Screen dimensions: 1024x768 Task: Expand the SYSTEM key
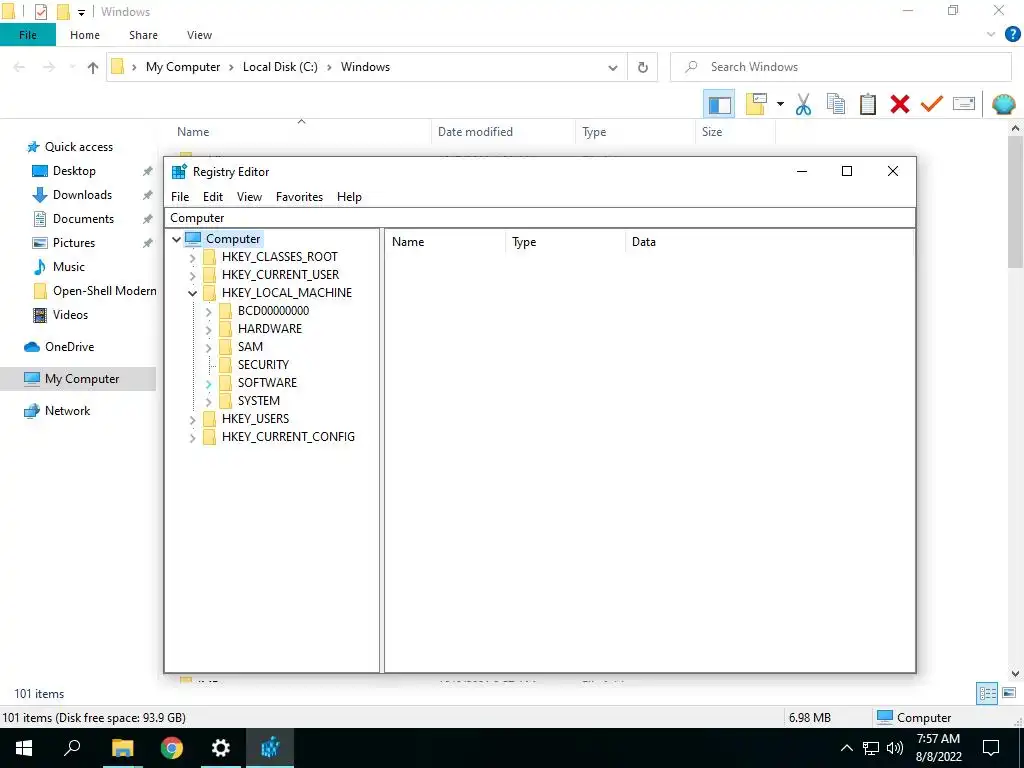[208, 402]
